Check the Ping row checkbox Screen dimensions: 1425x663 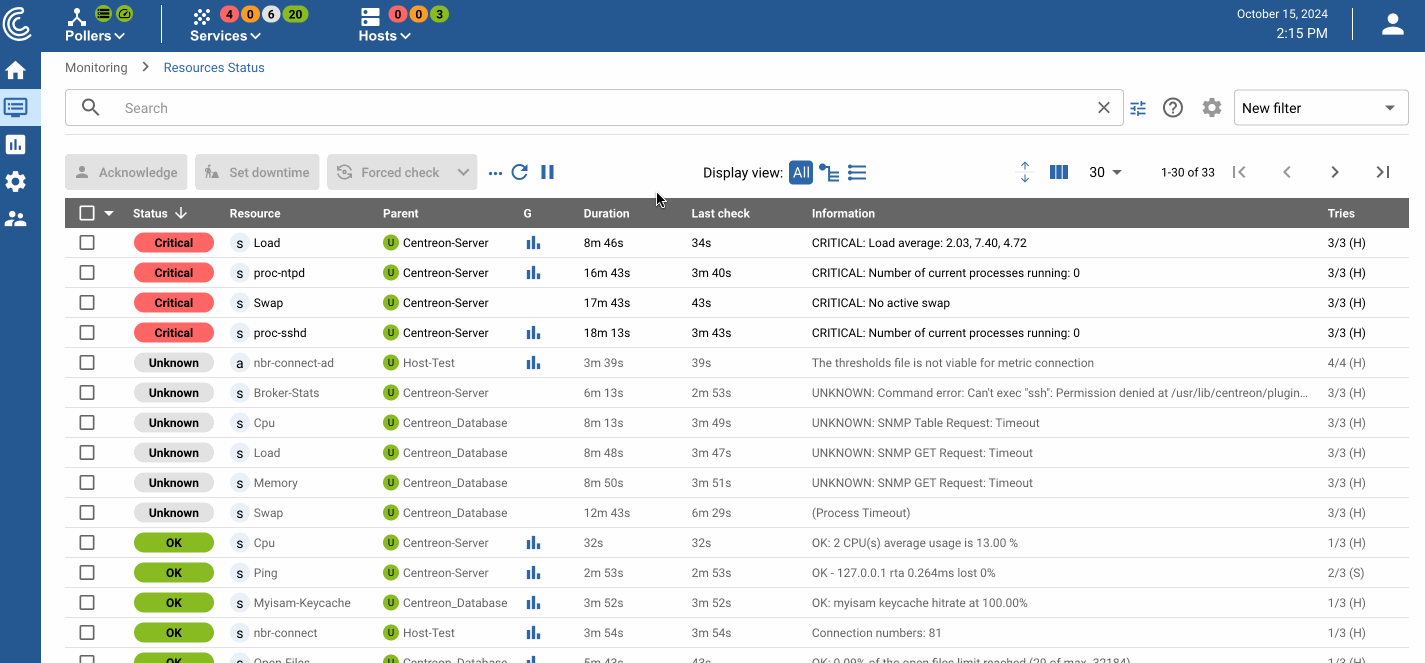87,573
